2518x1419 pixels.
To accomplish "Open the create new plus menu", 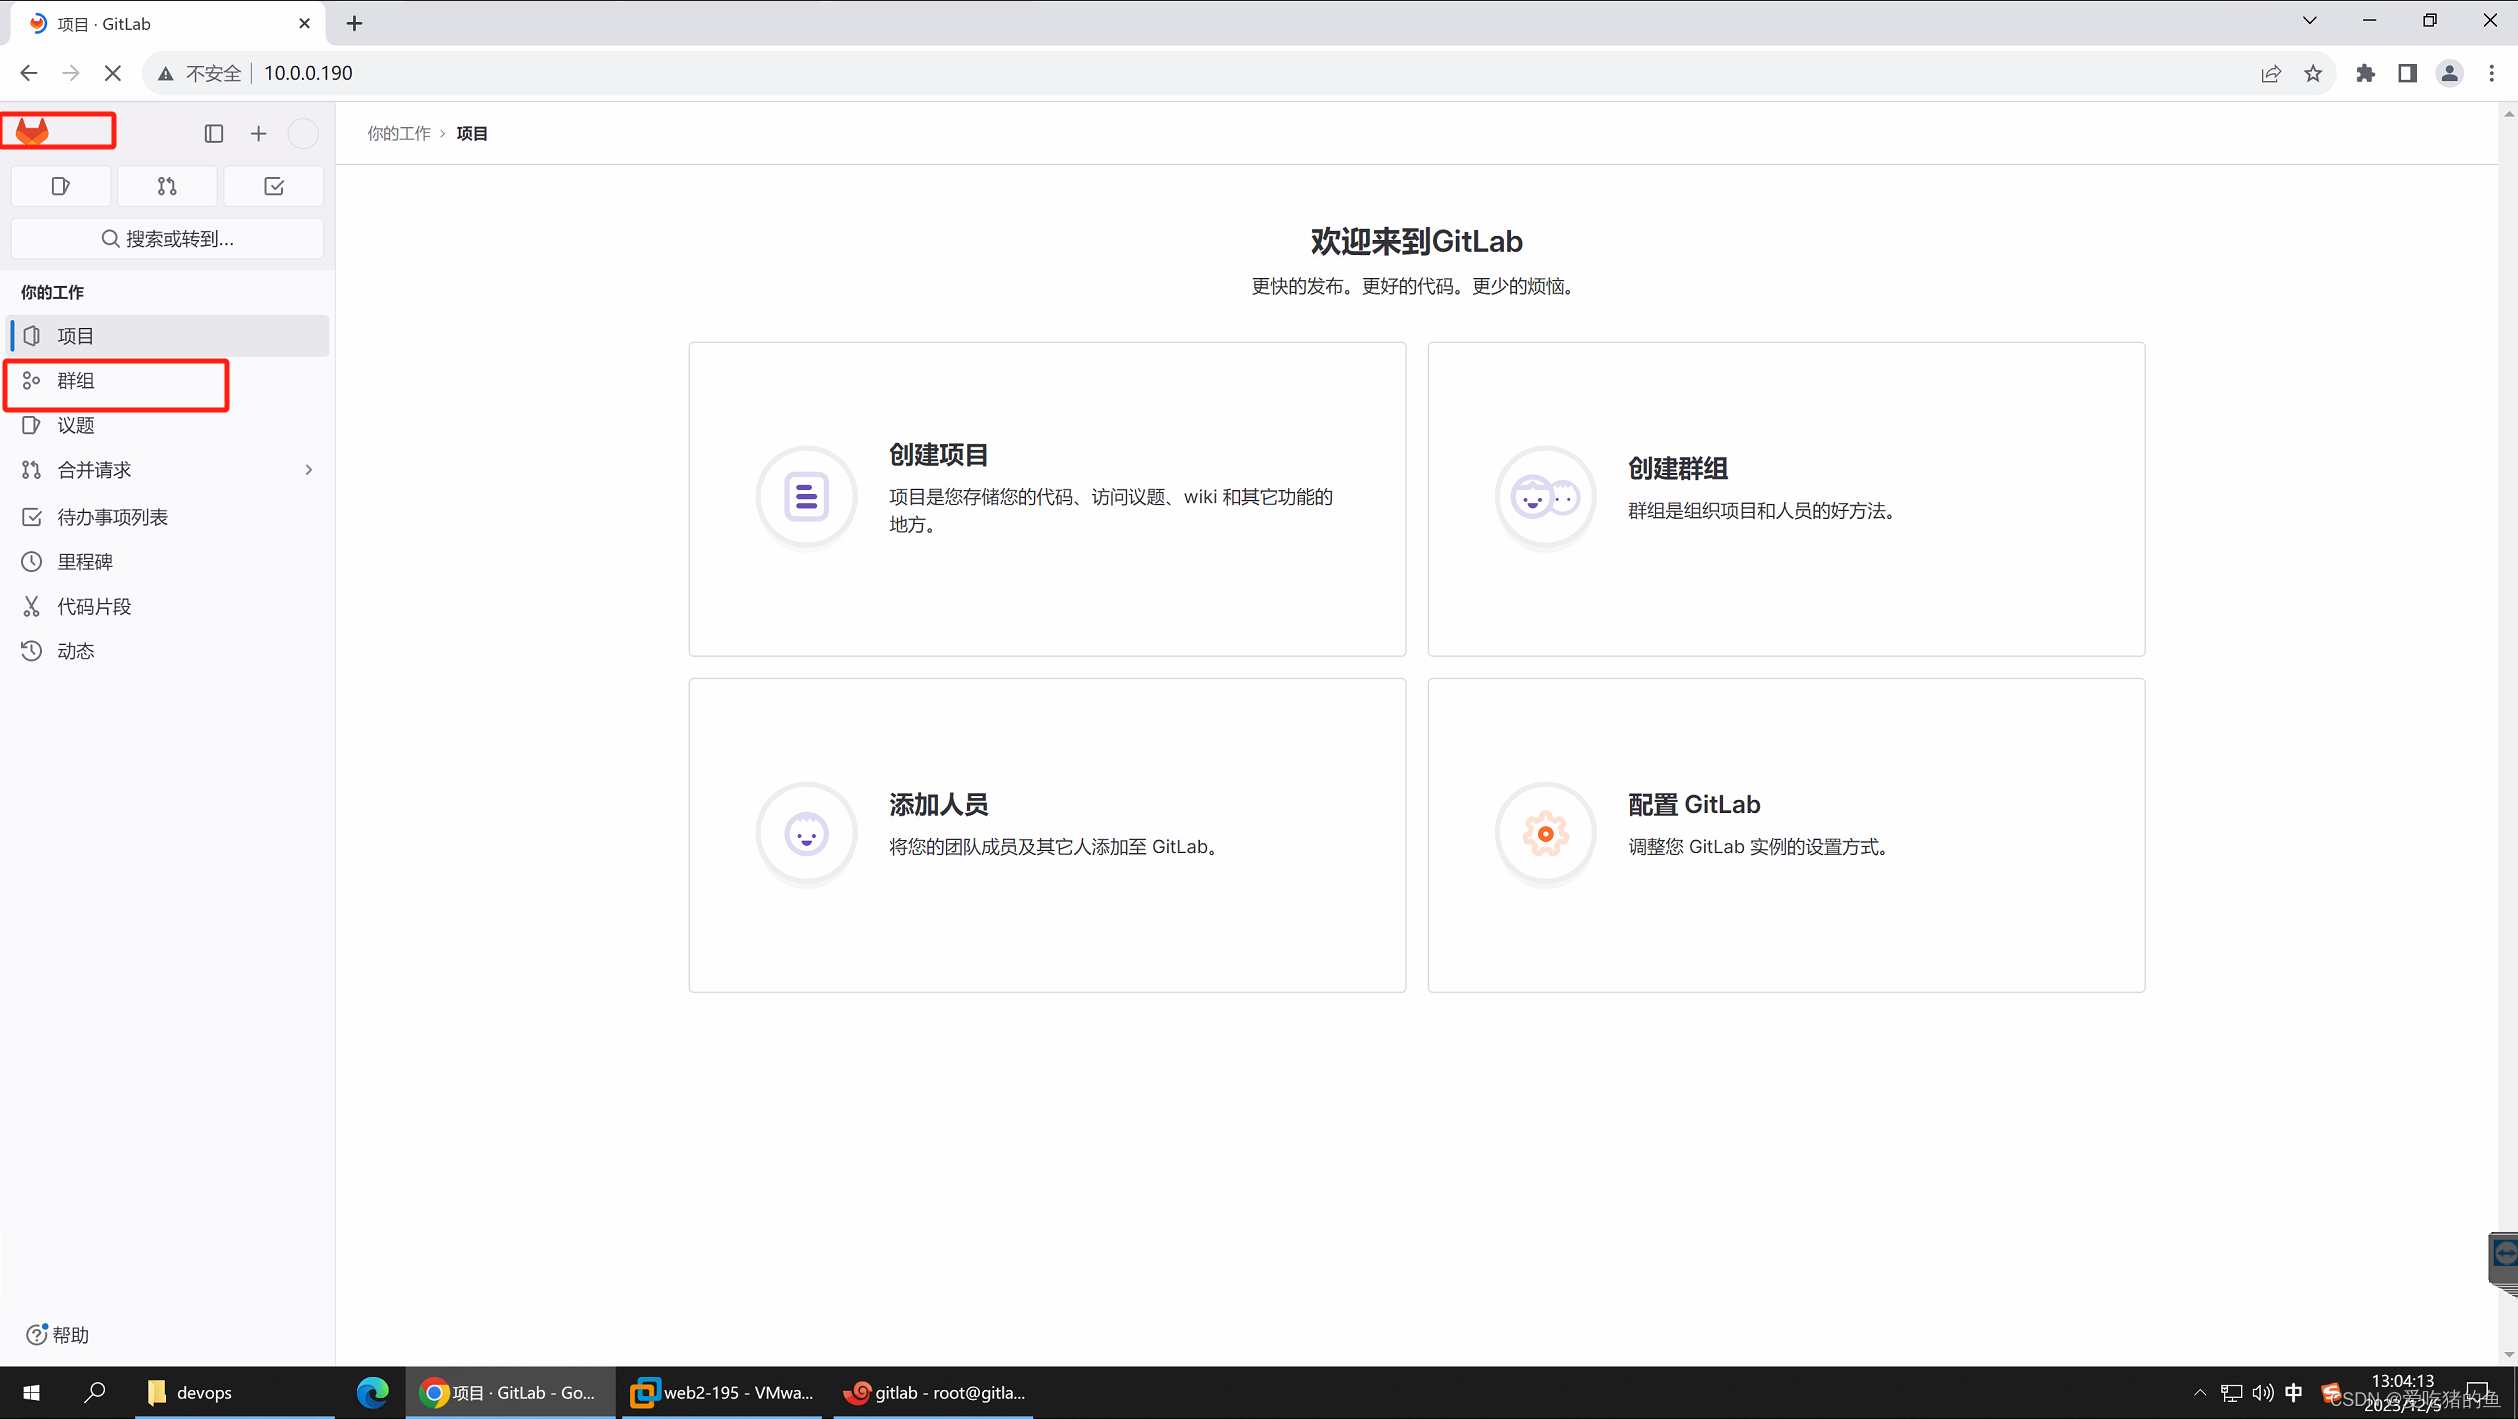I will coord(259,133).
